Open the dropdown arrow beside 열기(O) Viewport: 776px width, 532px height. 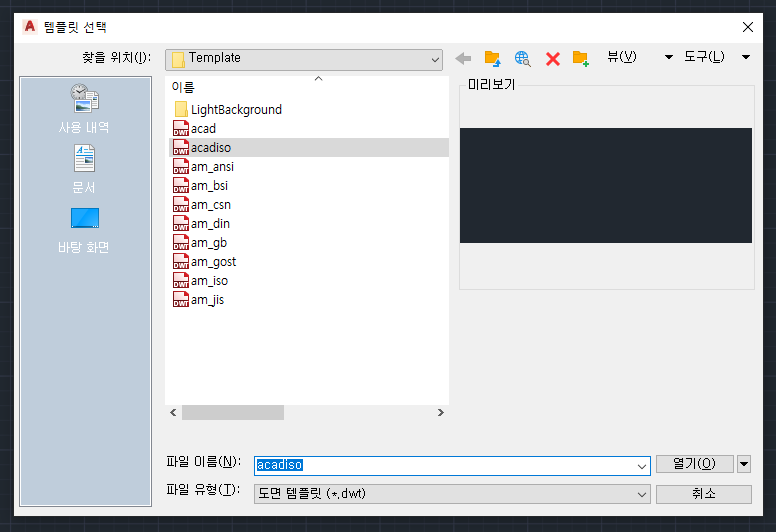pyautogui.click(x=744, y=464)
